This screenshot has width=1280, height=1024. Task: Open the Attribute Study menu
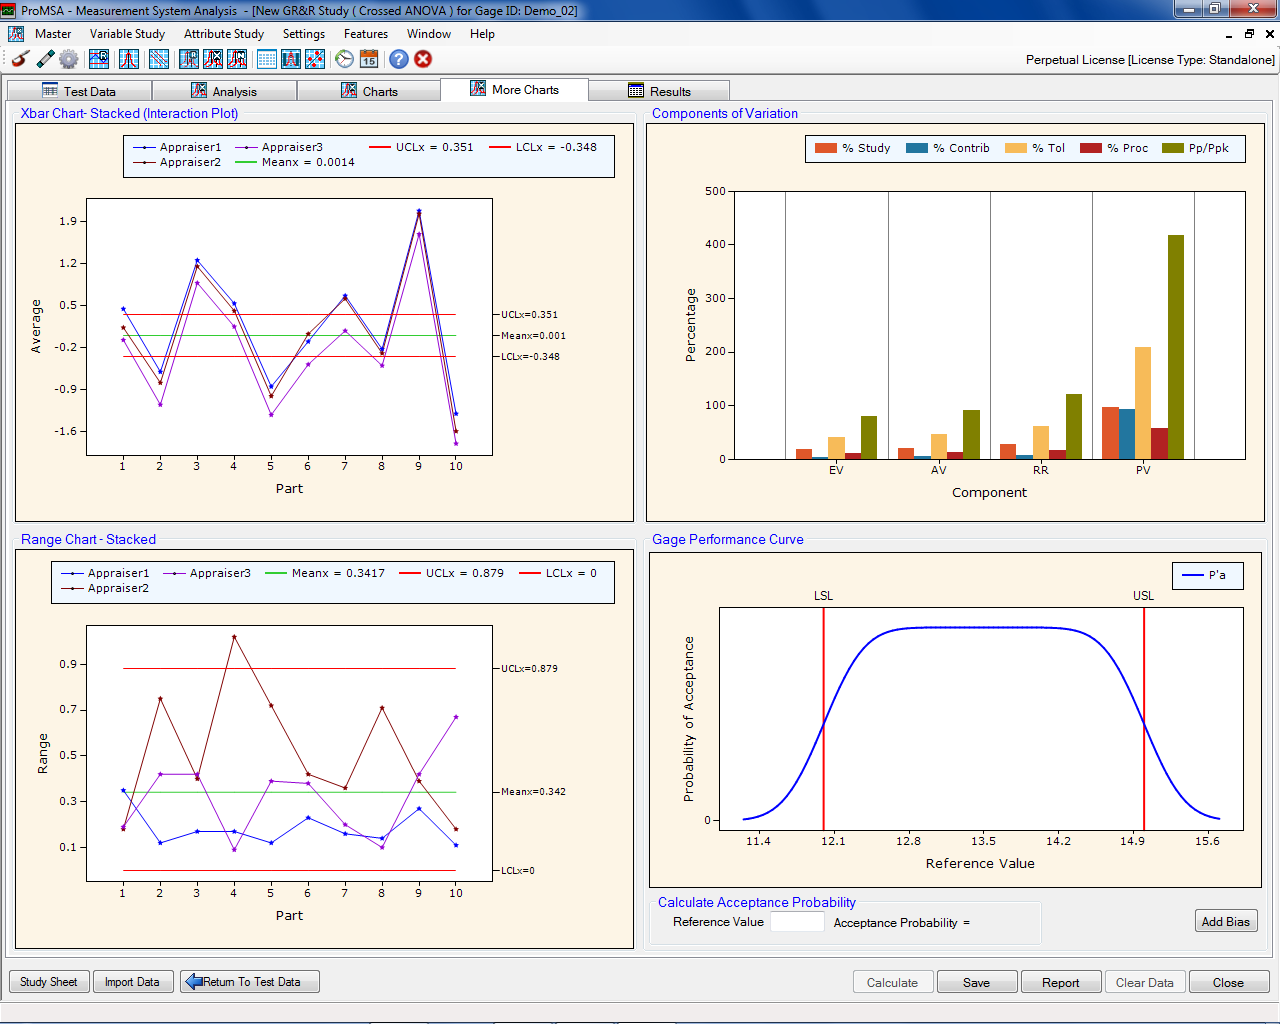coord(223,34)
